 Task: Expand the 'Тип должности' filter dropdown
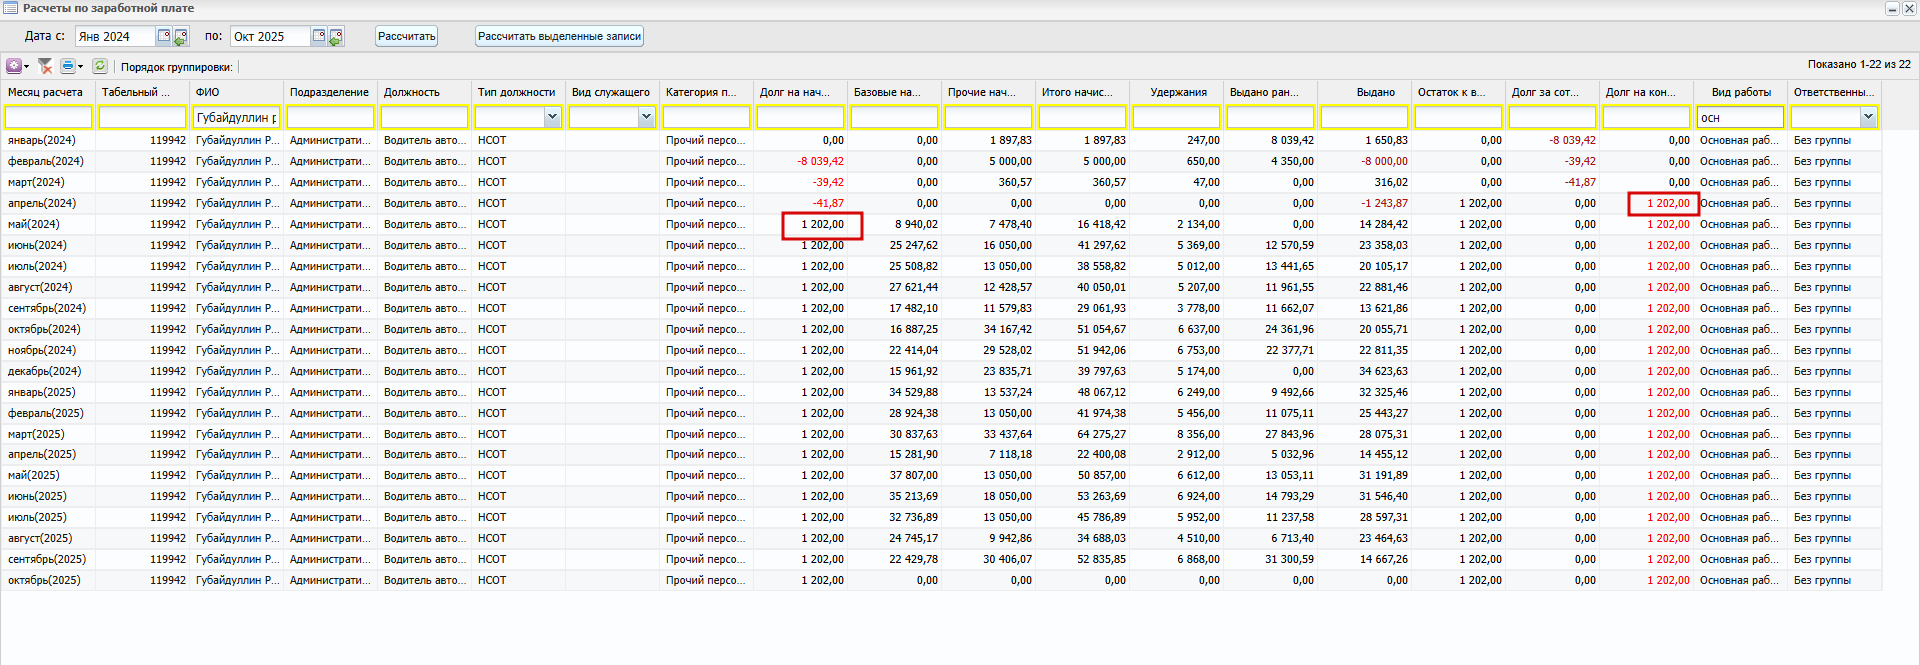click(552, 117)
